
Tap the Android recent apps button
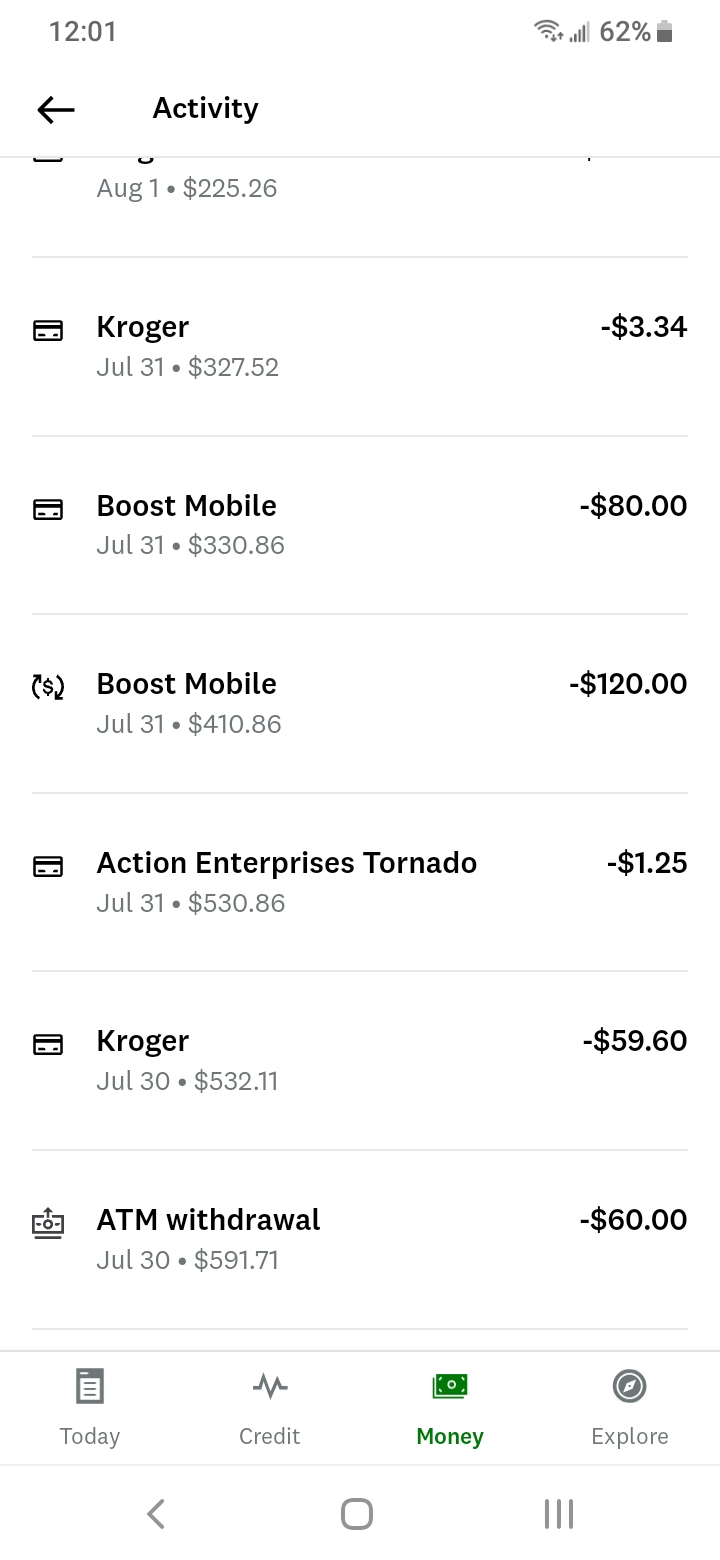[558, 1514]
